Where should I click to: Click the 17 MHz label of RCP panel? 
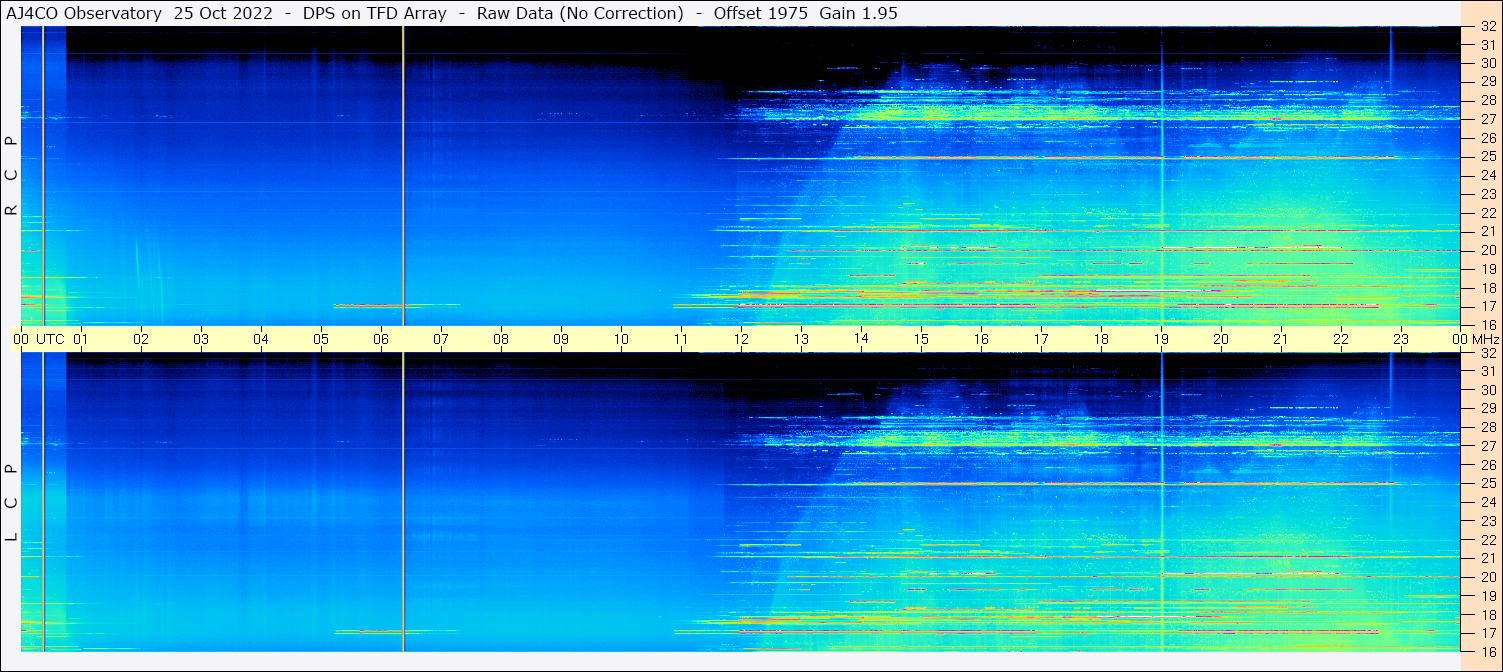[1488, 306]
